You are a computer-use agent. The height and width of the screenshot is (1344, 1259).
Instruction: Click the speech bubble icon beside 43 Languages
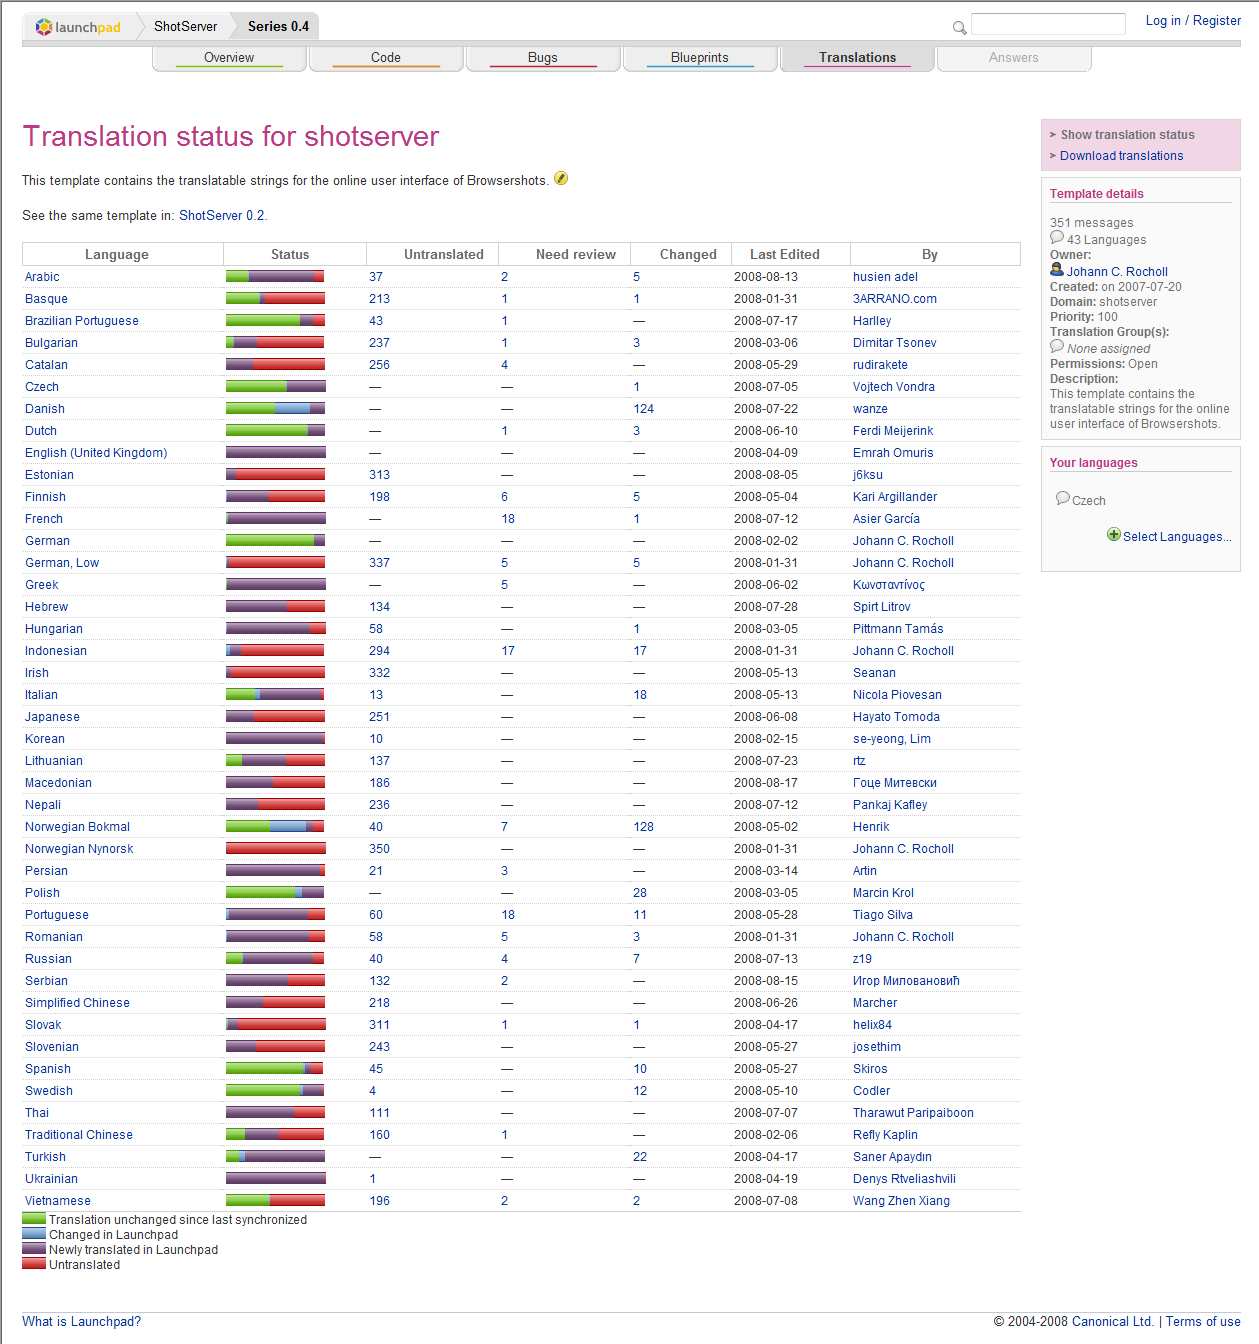(1057, 238)
